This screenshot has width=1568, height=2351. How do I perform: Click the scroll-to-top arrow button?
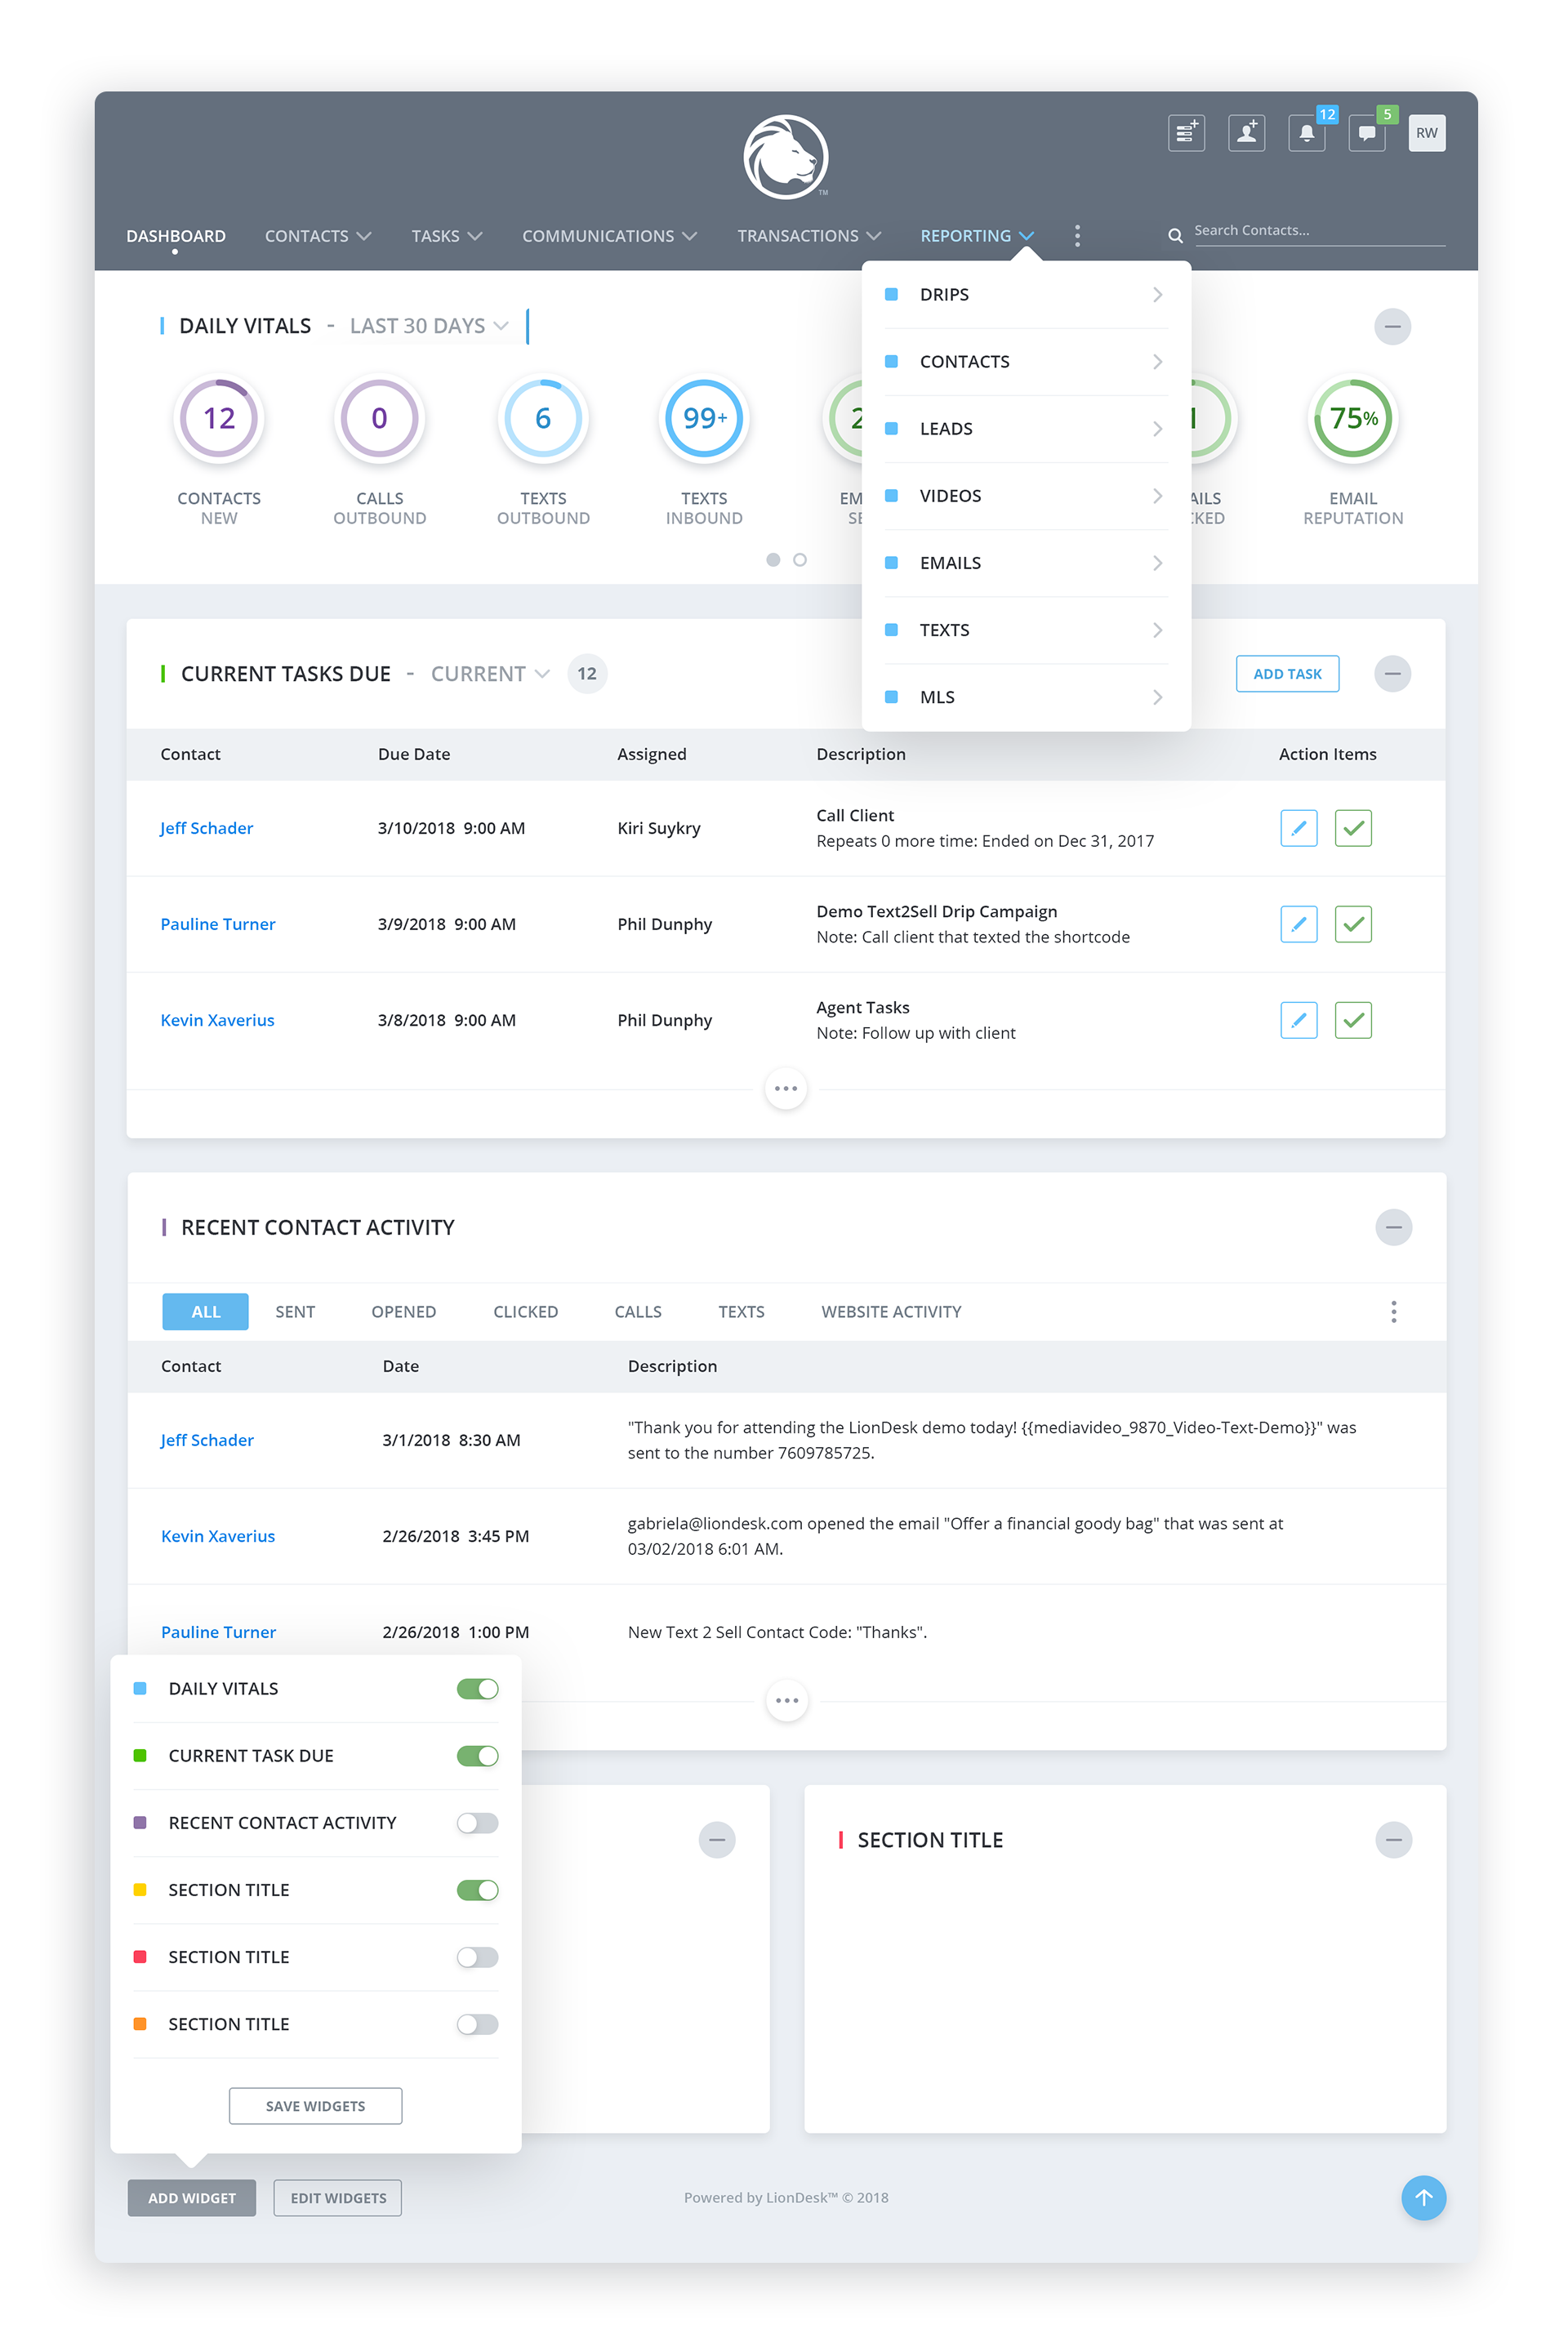point(1423,2197)
